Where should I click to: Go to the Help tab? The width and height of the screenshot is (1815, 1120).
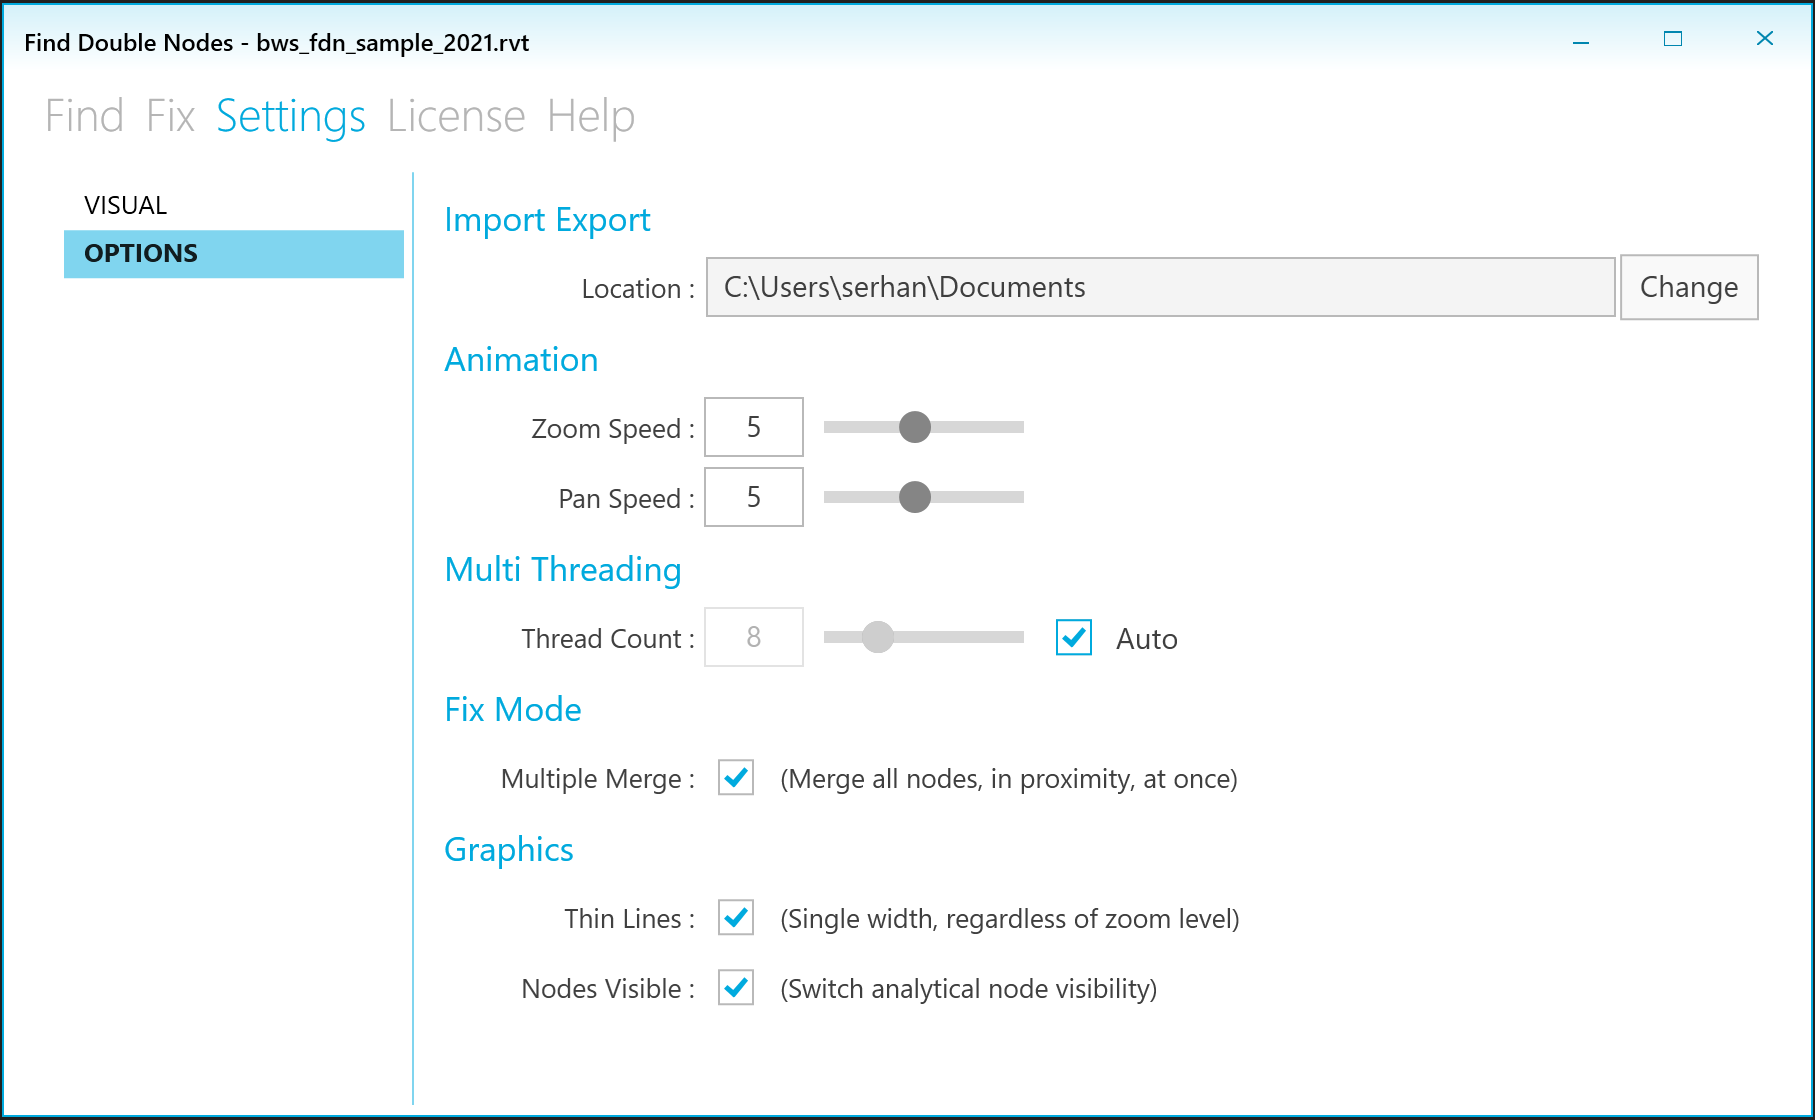point(591,116)
